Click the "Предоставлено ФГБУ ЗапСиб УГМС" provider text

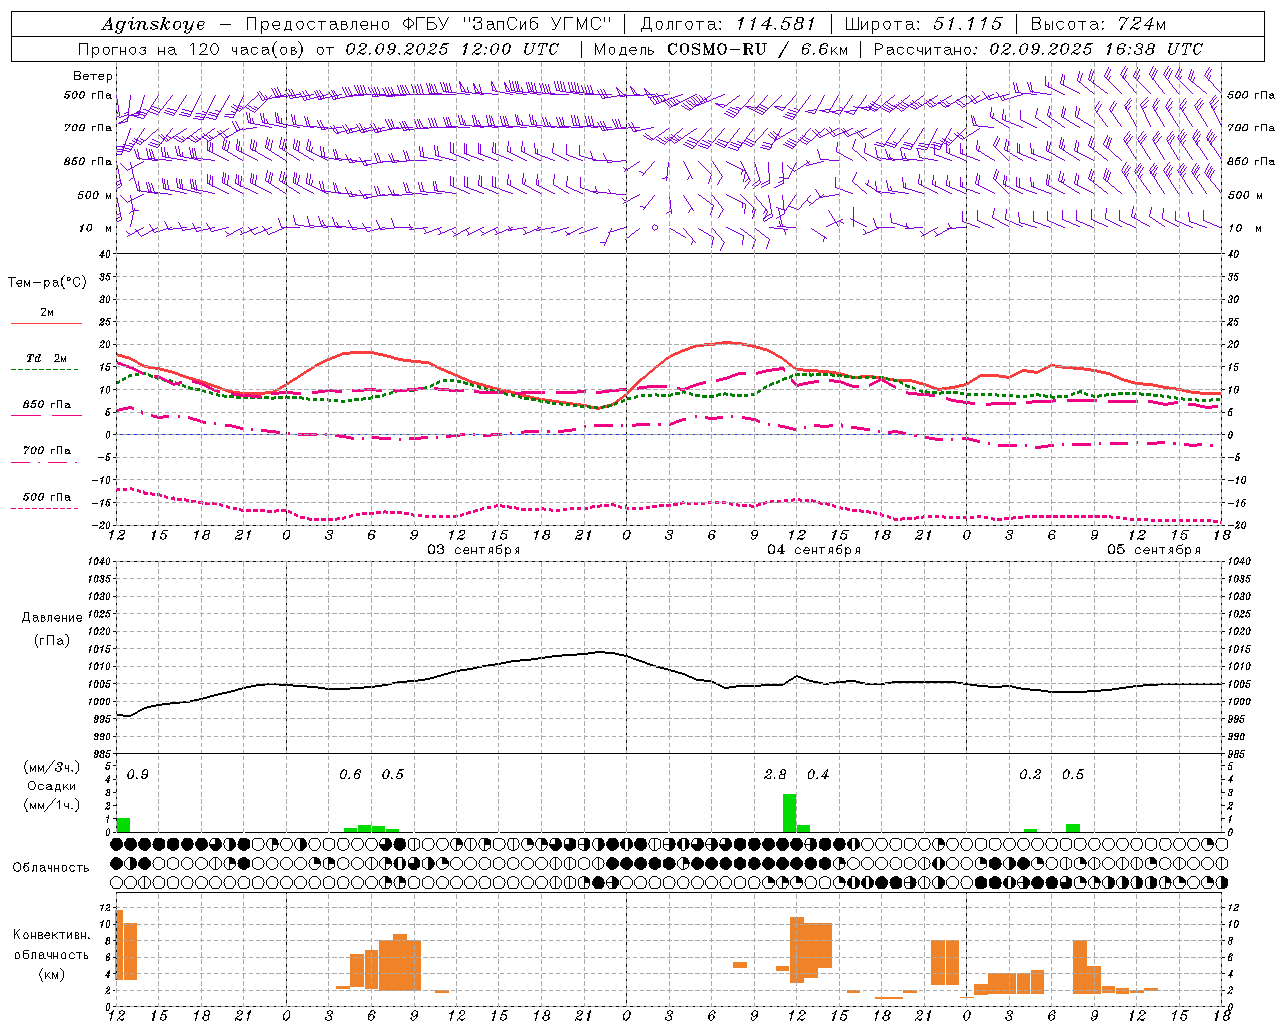click(428, 24)
